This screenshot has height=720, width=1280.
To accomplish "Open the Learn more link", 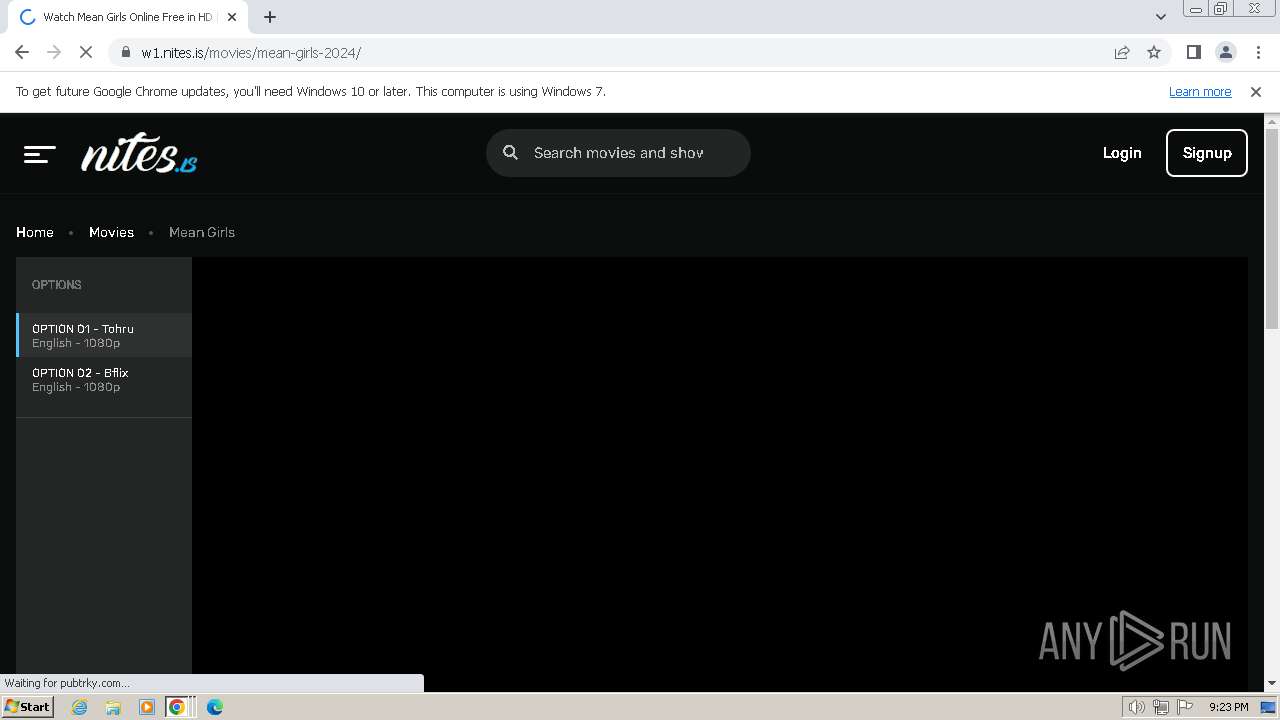I will point(1200,91).
